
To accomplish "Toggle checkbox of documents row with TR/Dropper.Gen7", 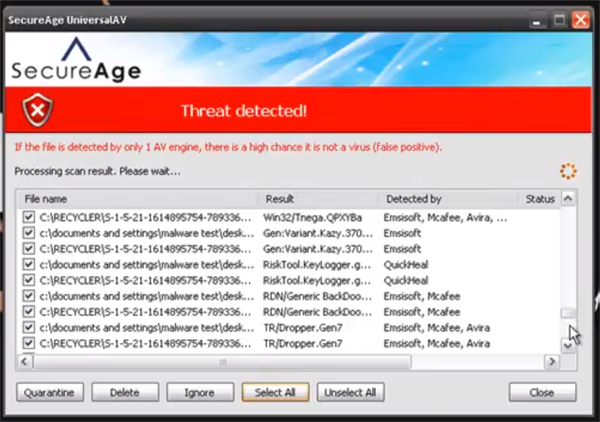I will point(29,327).
